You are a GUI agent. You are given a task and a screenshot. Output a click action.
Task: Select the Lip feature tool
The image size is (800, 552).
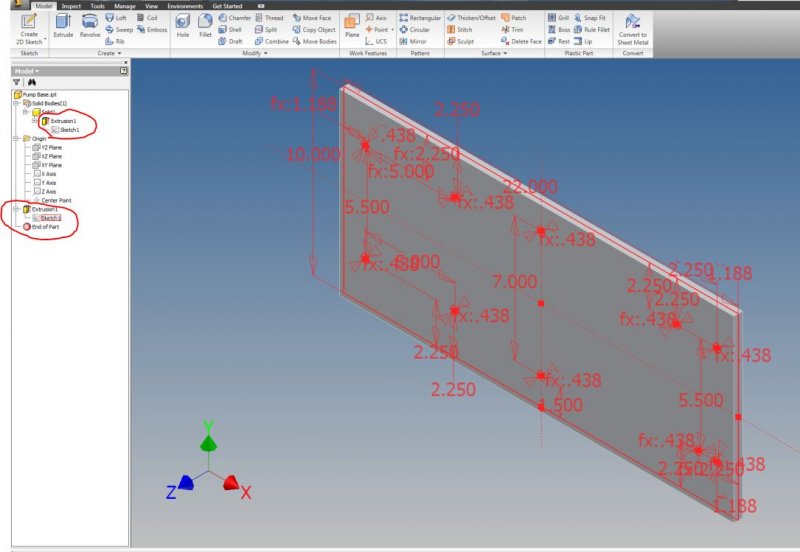(x=583, y=41)
